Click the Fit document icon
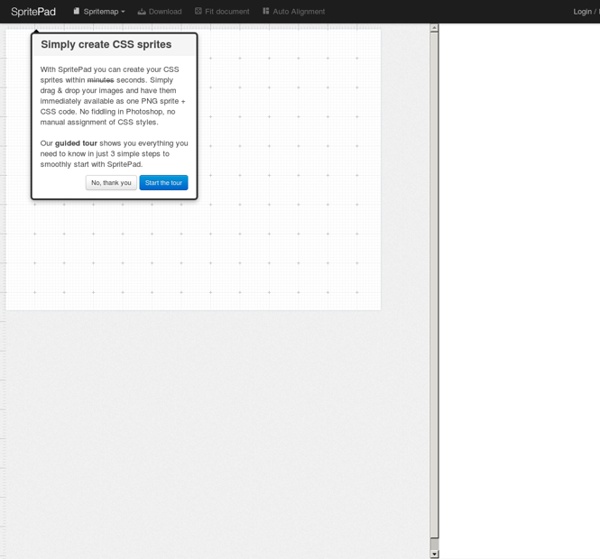The width and height of the screenshot is (600, 559). point(198,11)
